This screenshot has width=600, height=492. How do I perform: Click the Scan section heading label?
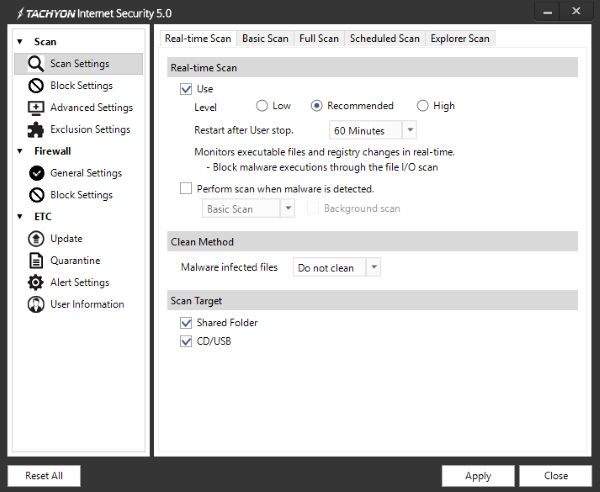point(45,42)
